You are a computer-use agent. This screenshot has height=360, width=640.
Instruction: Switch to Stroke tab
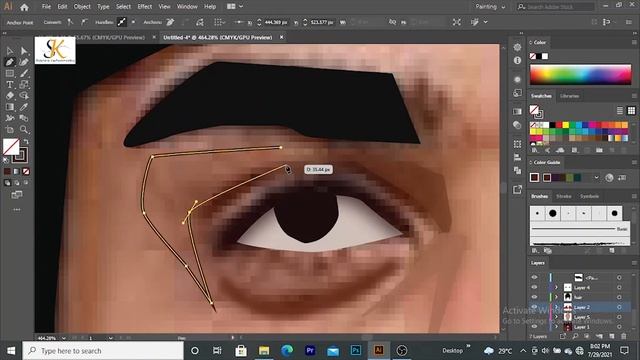(564, 196)
